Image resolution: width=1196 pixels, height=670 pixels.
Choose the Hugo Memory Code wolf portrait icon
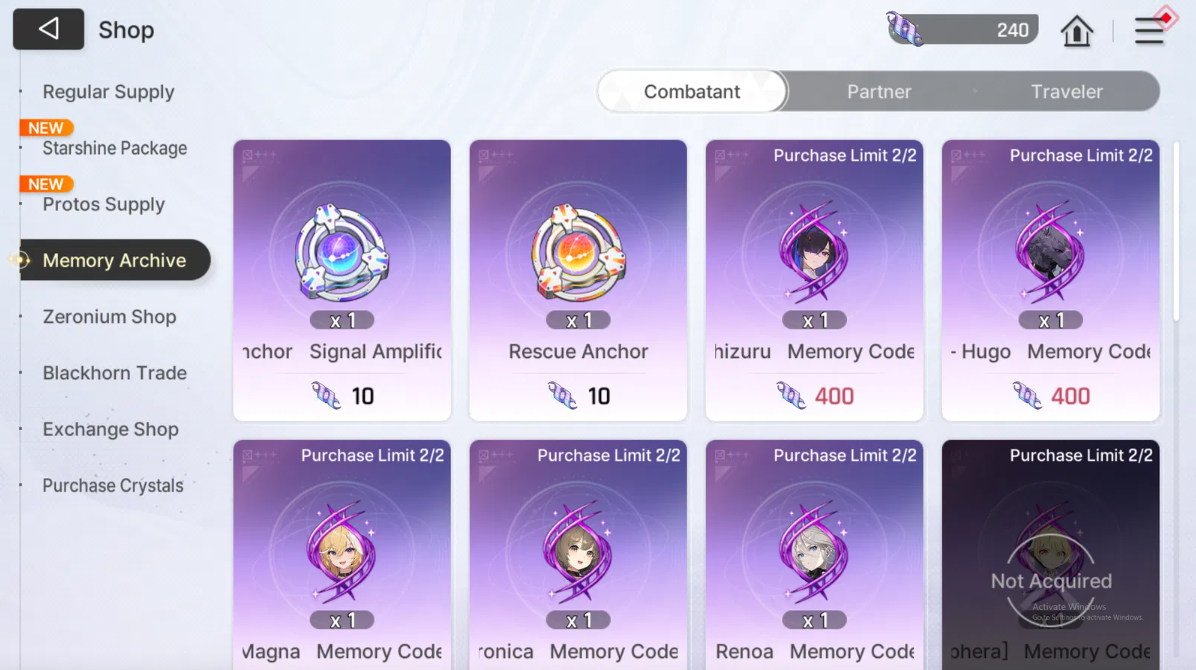pos(1050,252)
